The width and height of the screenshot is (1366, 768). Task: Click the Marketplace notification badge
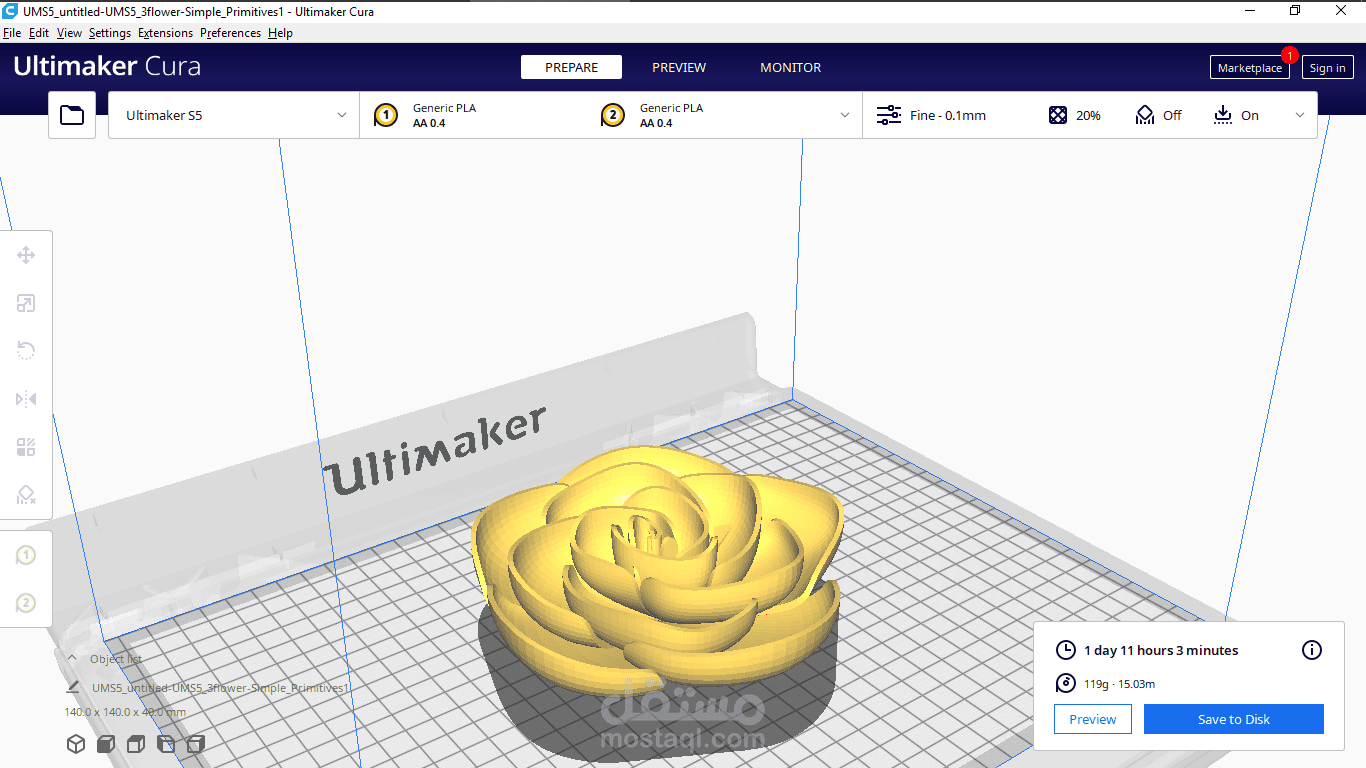pos(1290,55)
